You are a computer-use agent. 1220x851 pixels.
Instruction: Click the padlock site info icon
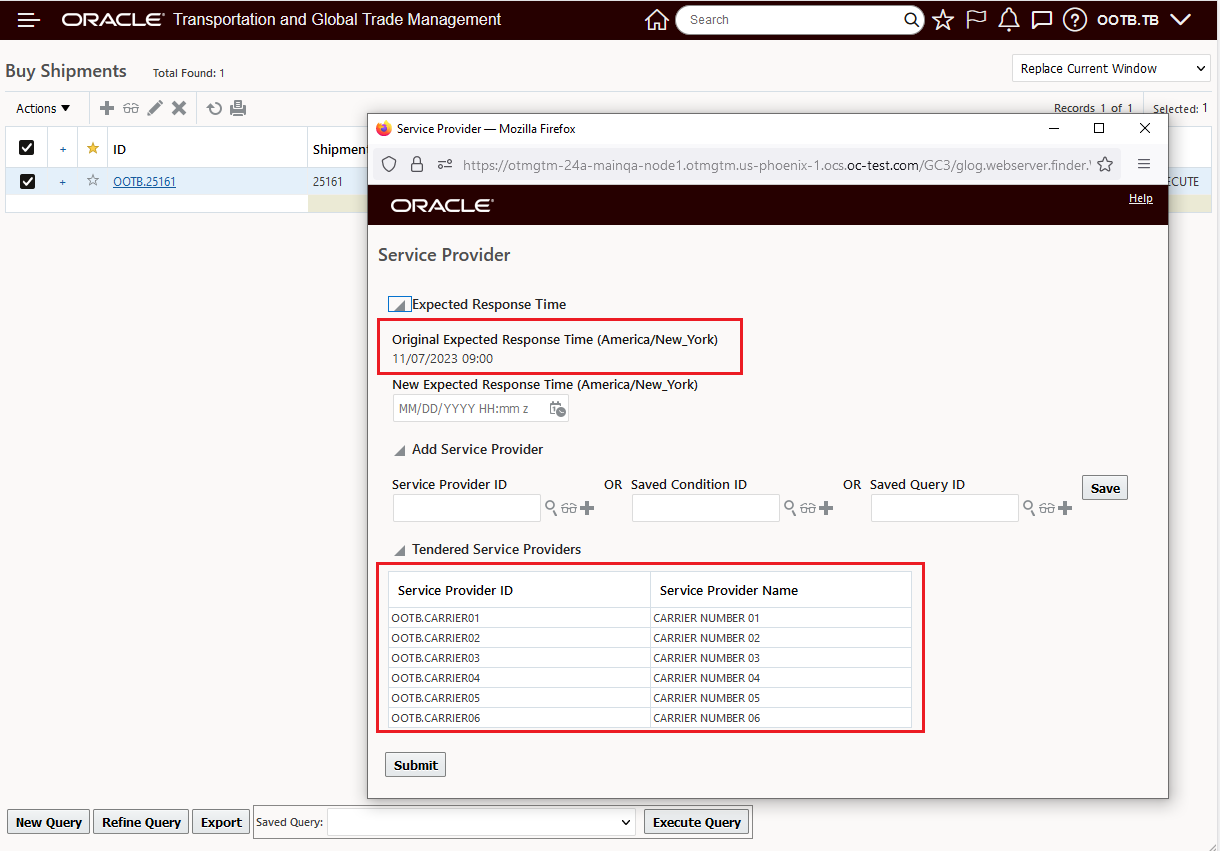[x=417, y=164]
